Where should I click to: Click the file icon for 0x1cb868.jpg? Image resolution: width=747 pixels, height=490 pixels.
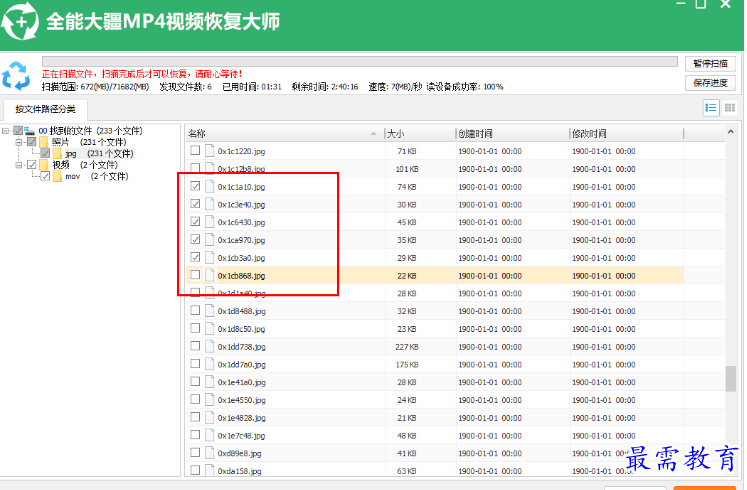pyautogui.click(x=210, y=275)
